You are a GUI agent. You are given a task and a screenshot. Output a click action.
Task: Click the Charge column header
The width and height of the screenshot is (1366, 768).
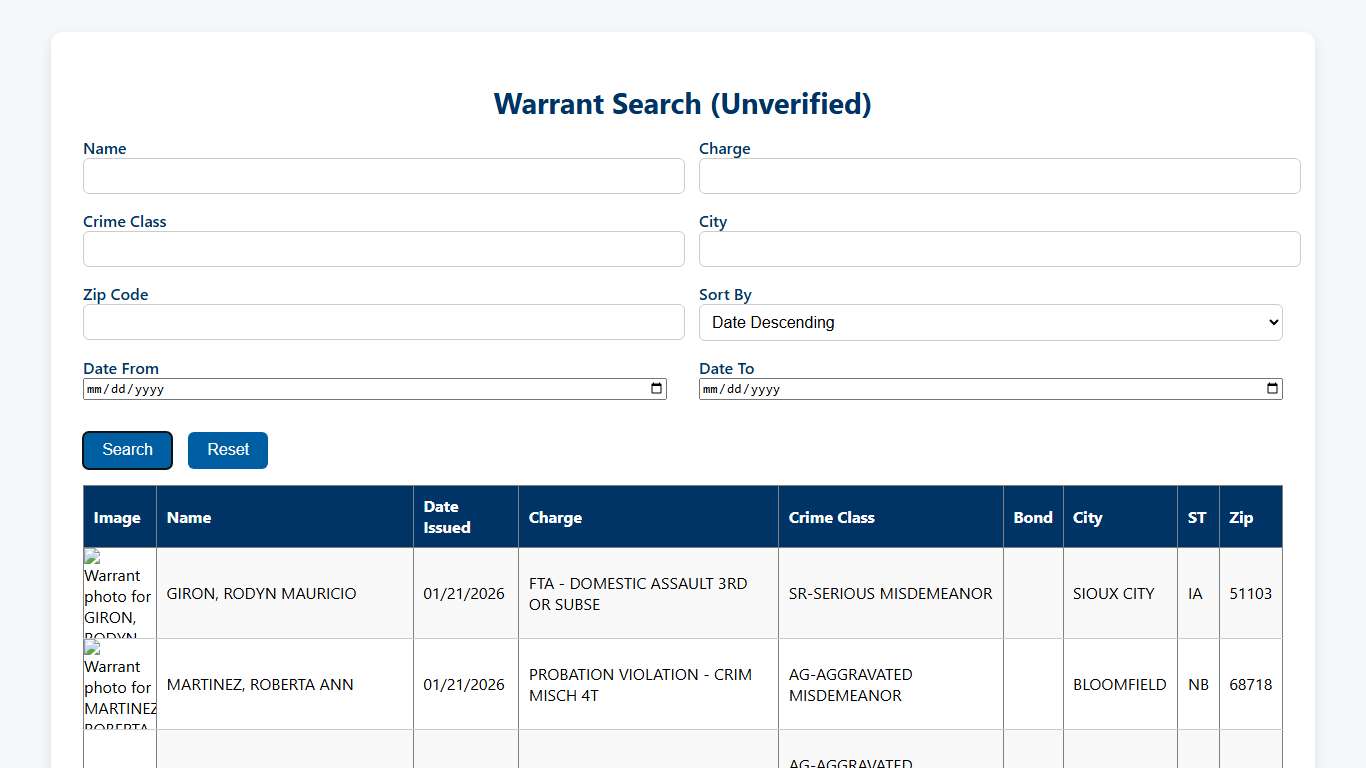555,517
